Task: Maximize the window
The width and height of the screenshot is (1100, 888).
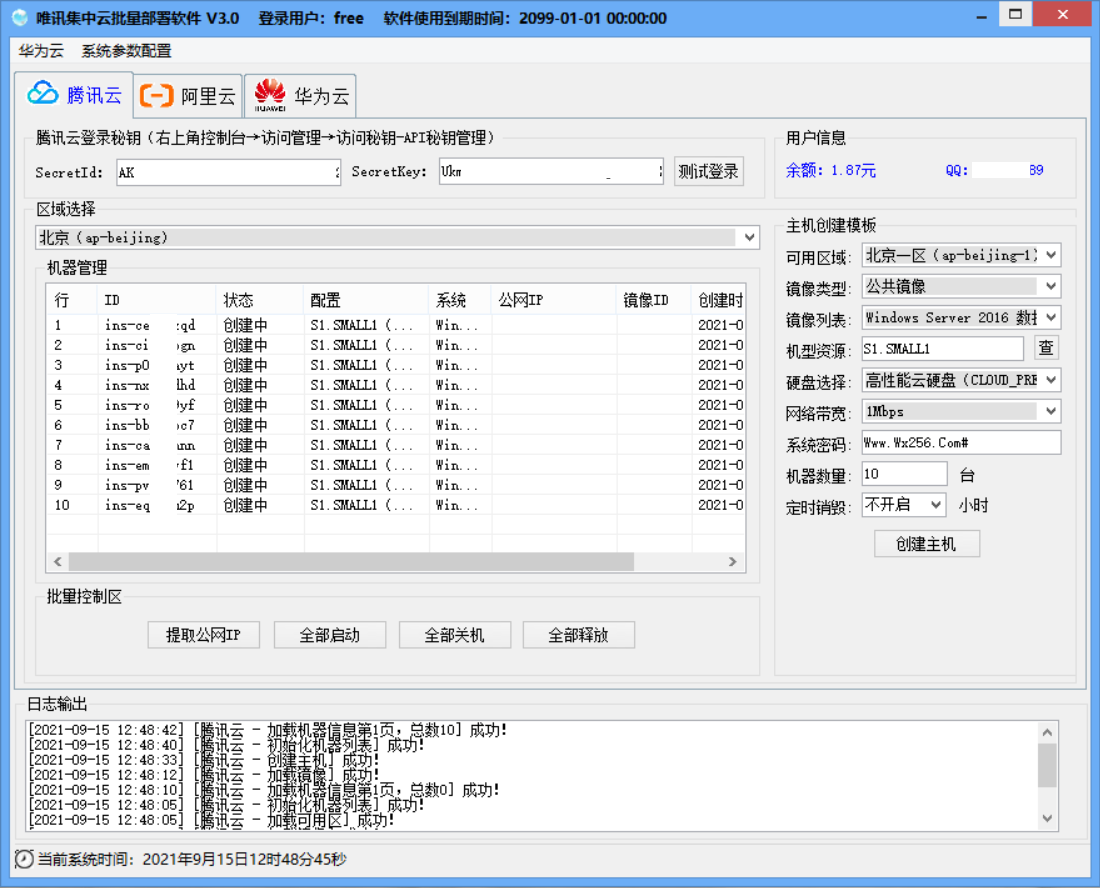Action: tap(1014, 15)
